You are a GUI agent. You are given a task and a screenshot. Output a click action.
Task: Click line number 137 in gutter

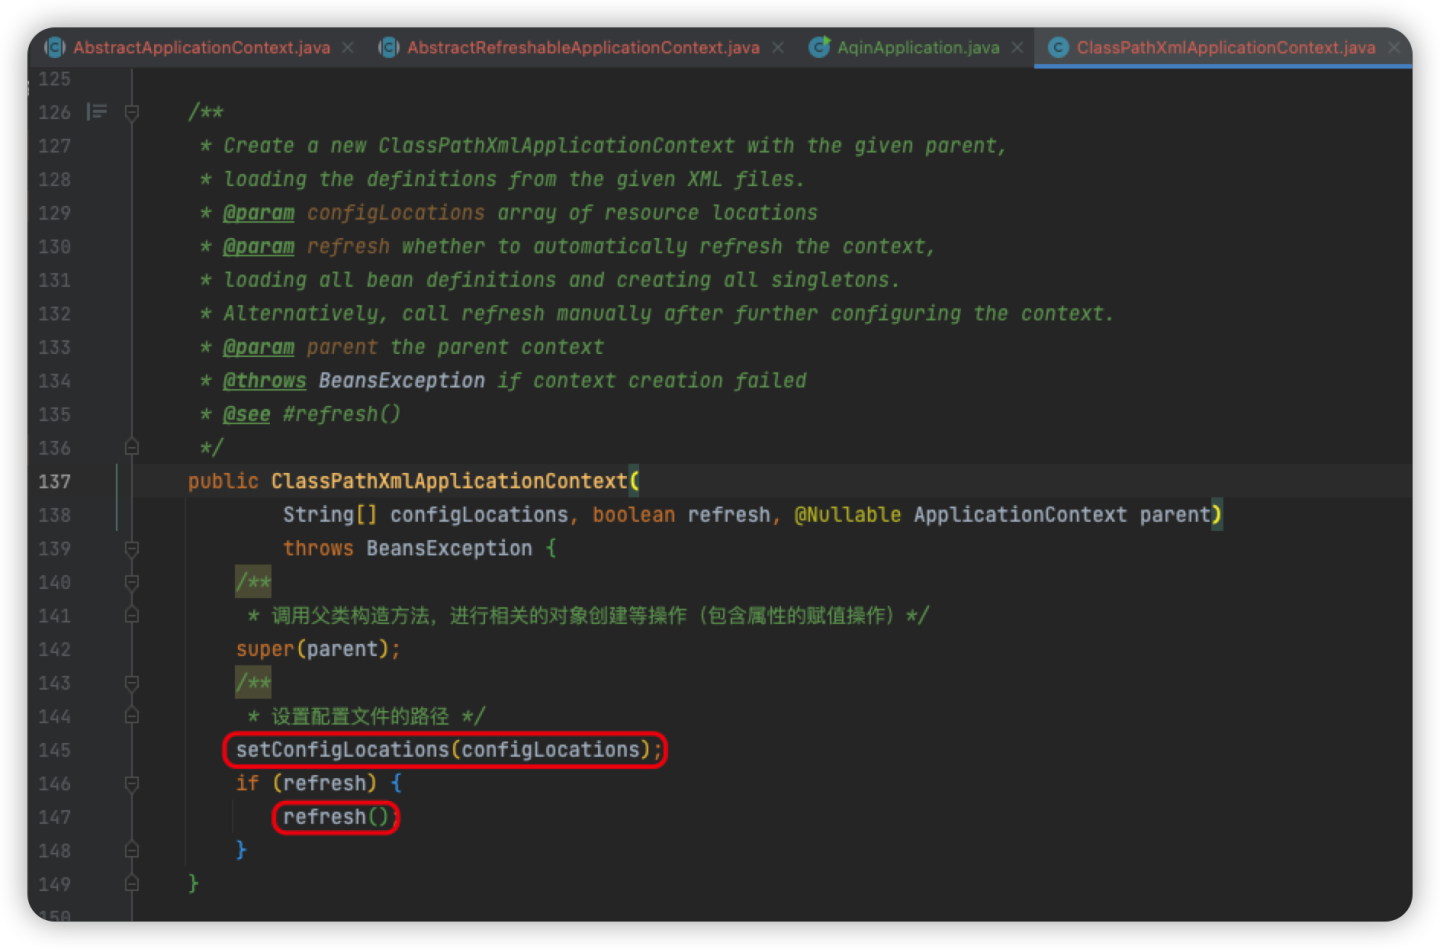[x=55, y=481]
